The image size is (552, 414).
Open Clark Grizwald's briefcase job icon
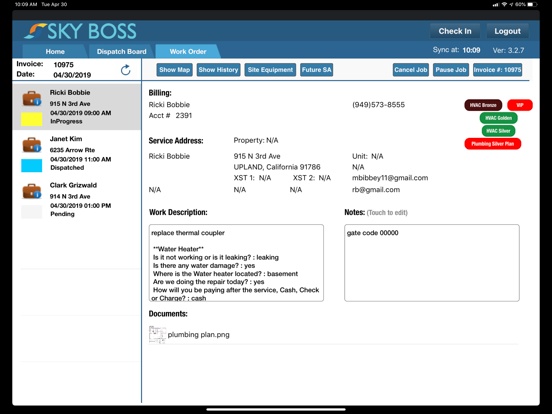(x=32, y=191)
